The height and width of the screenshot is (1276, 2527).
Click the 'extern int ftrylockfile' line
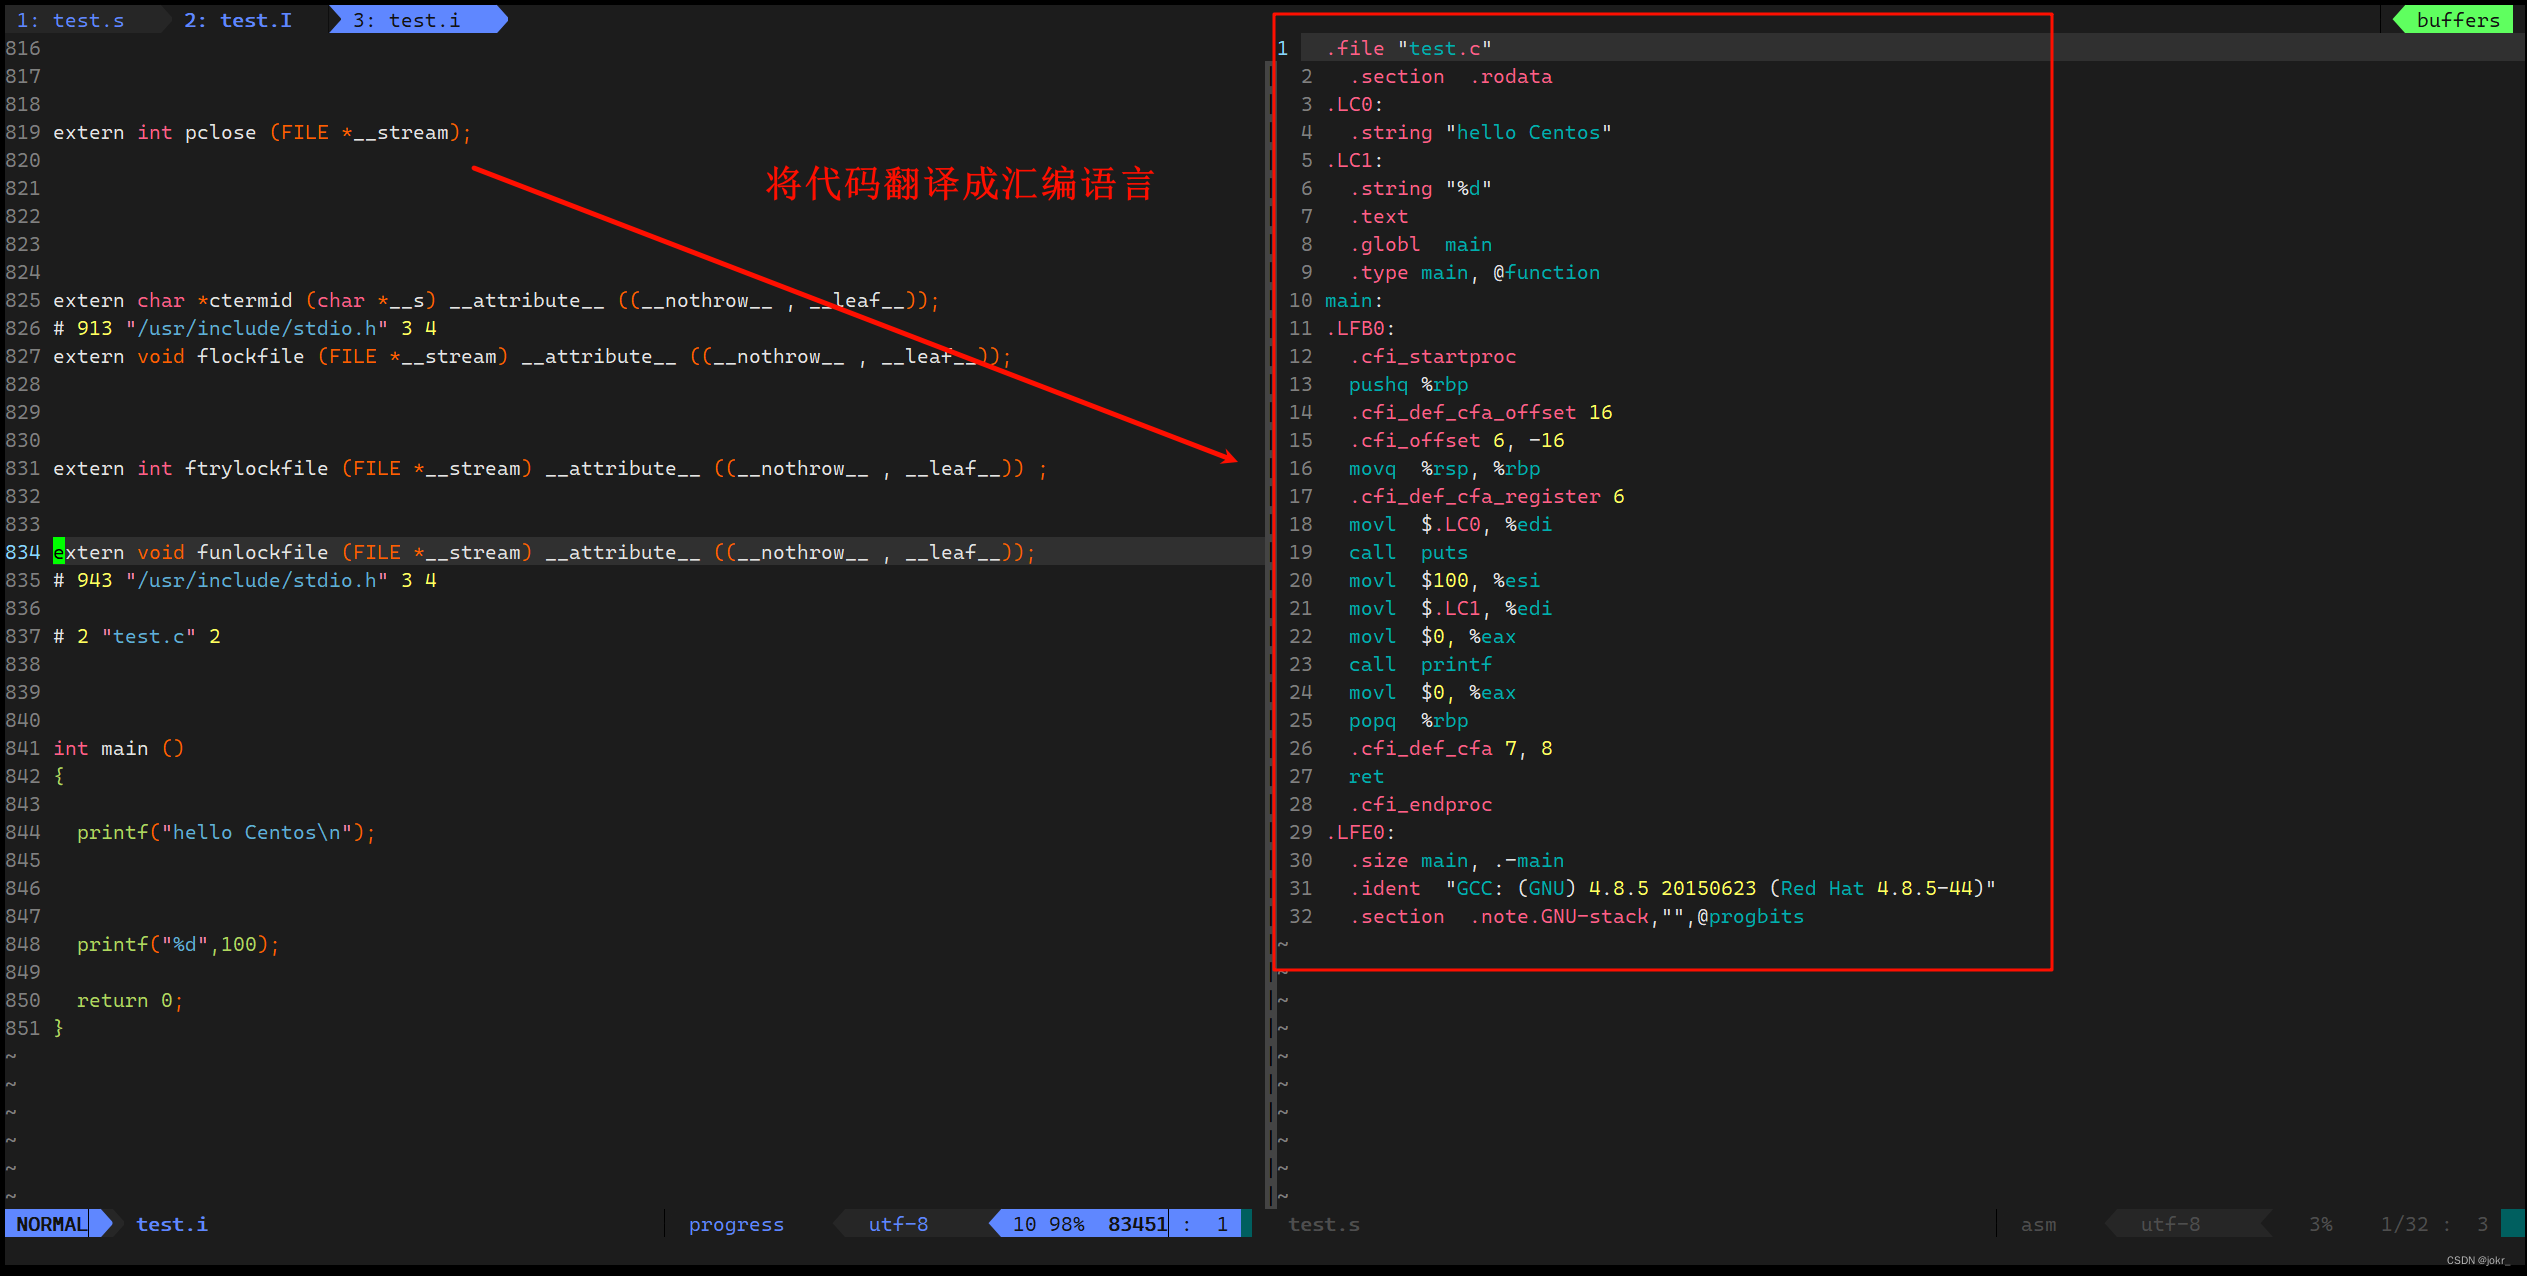pyautogui.click(x=550, y=469)
